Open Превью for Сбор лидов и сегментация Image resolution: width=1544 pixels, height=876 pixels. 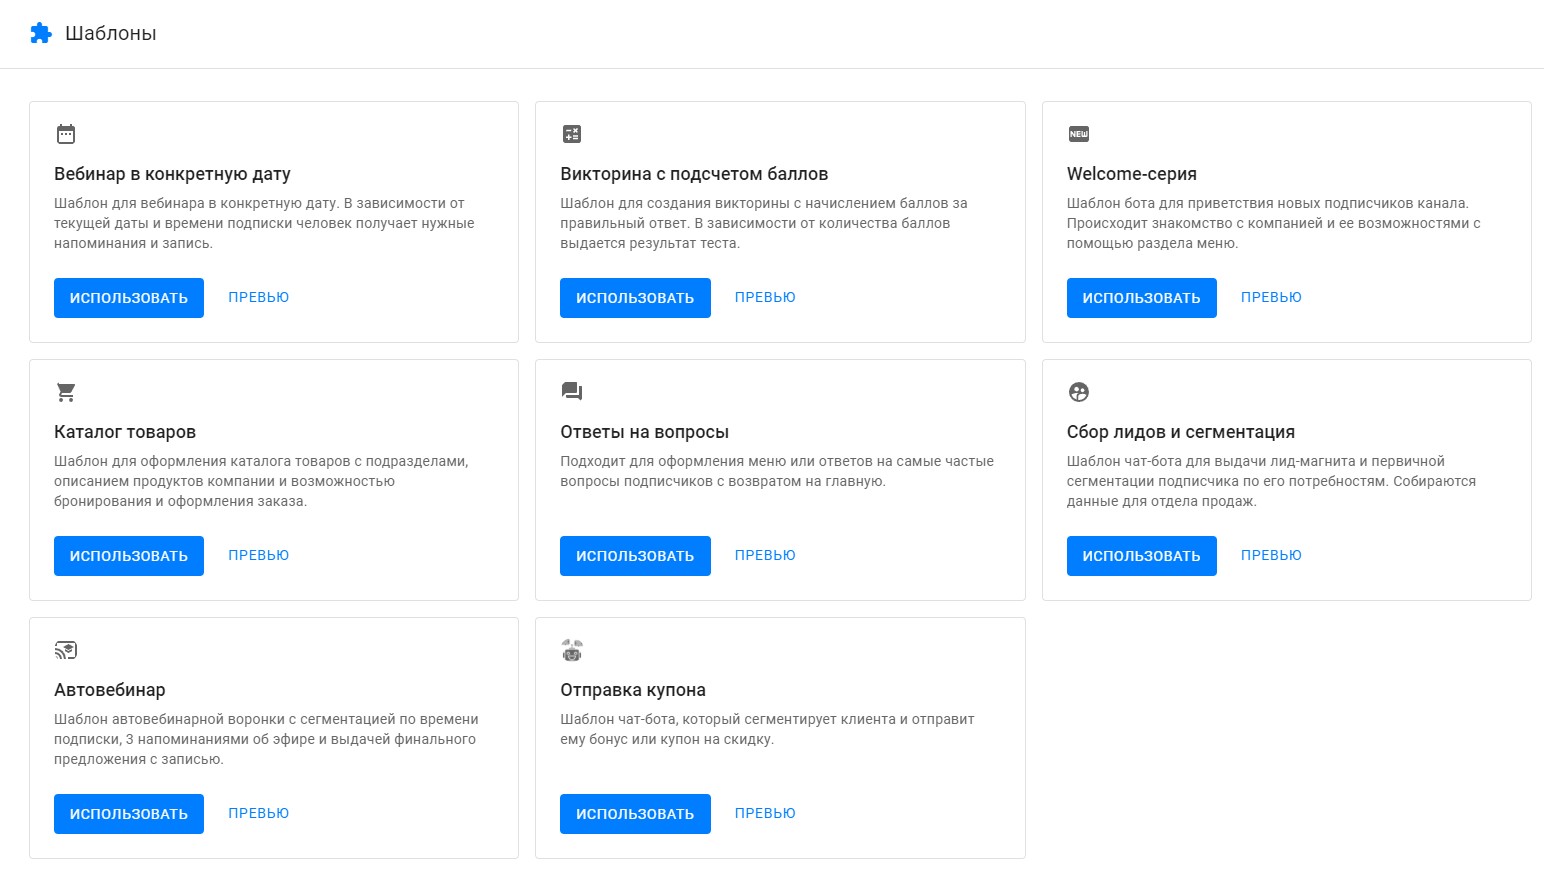[x=1271, y=555]
